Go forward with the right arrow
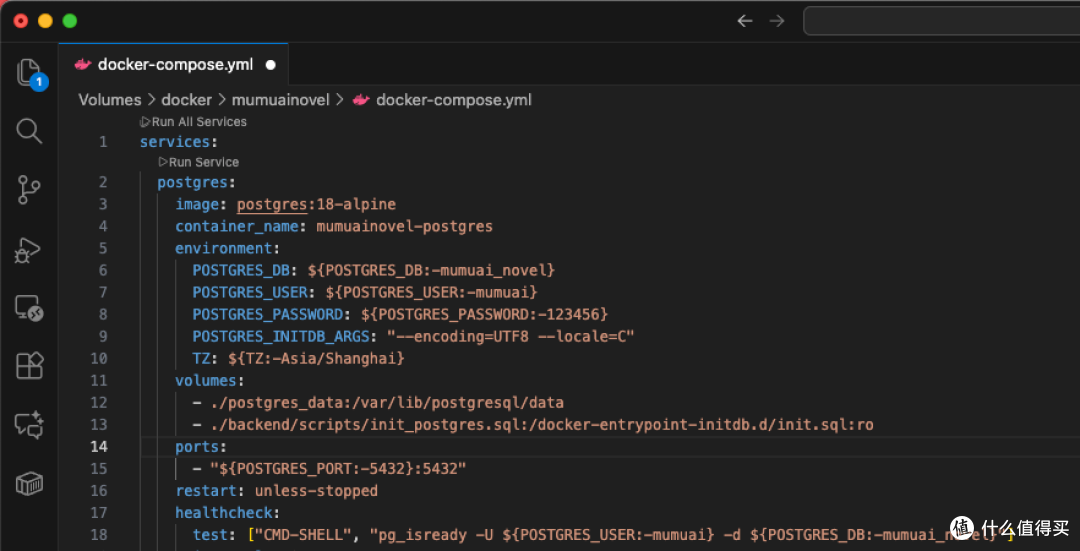 (777, 21)
